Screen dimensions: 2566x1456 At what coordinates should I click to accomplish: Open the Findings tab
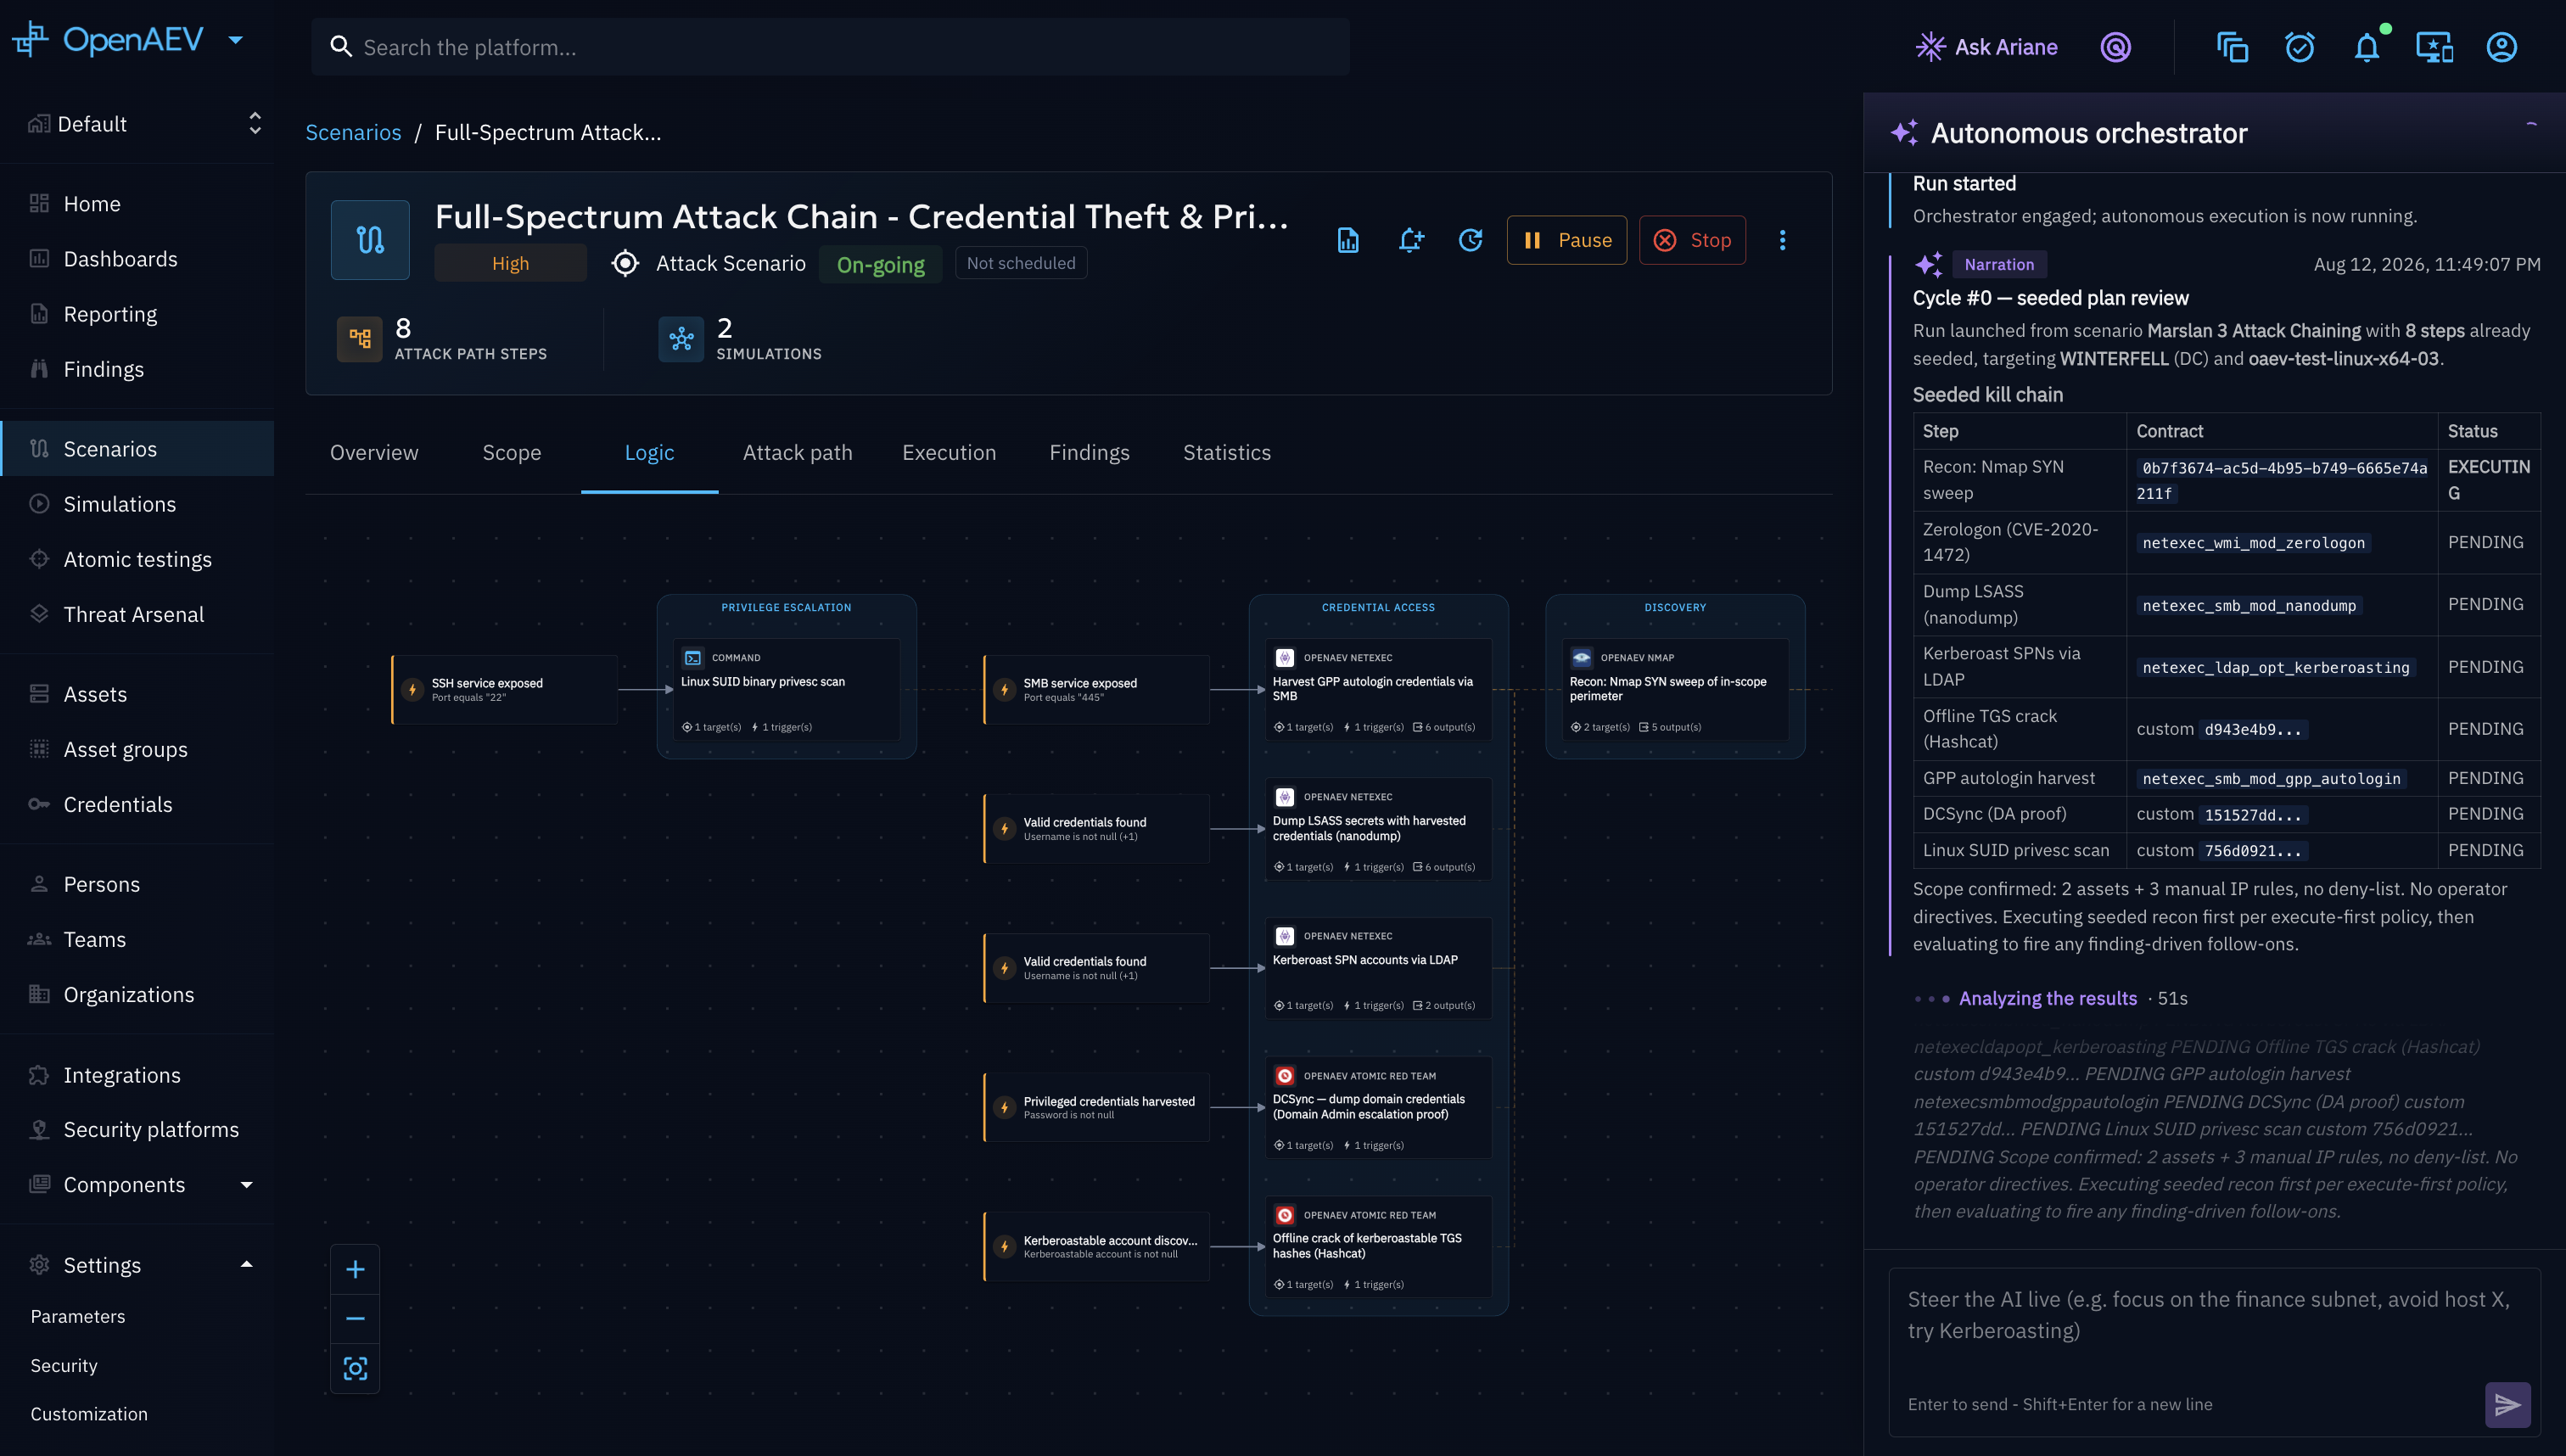(1089, 452)
